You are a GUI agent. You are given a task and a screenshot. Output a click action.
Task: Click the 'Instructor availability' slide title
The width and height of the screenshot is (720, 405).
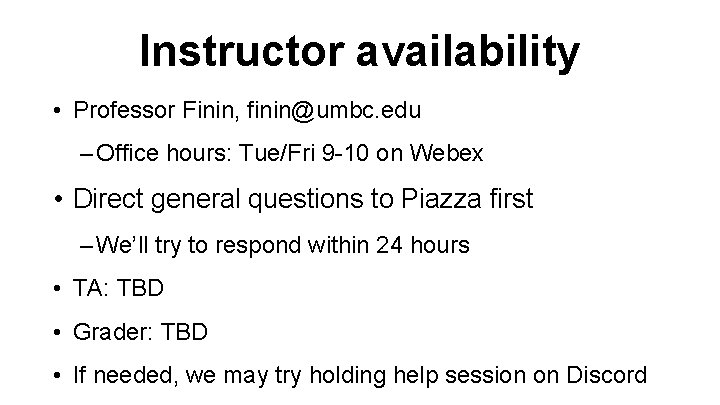[x=359, y=50]
